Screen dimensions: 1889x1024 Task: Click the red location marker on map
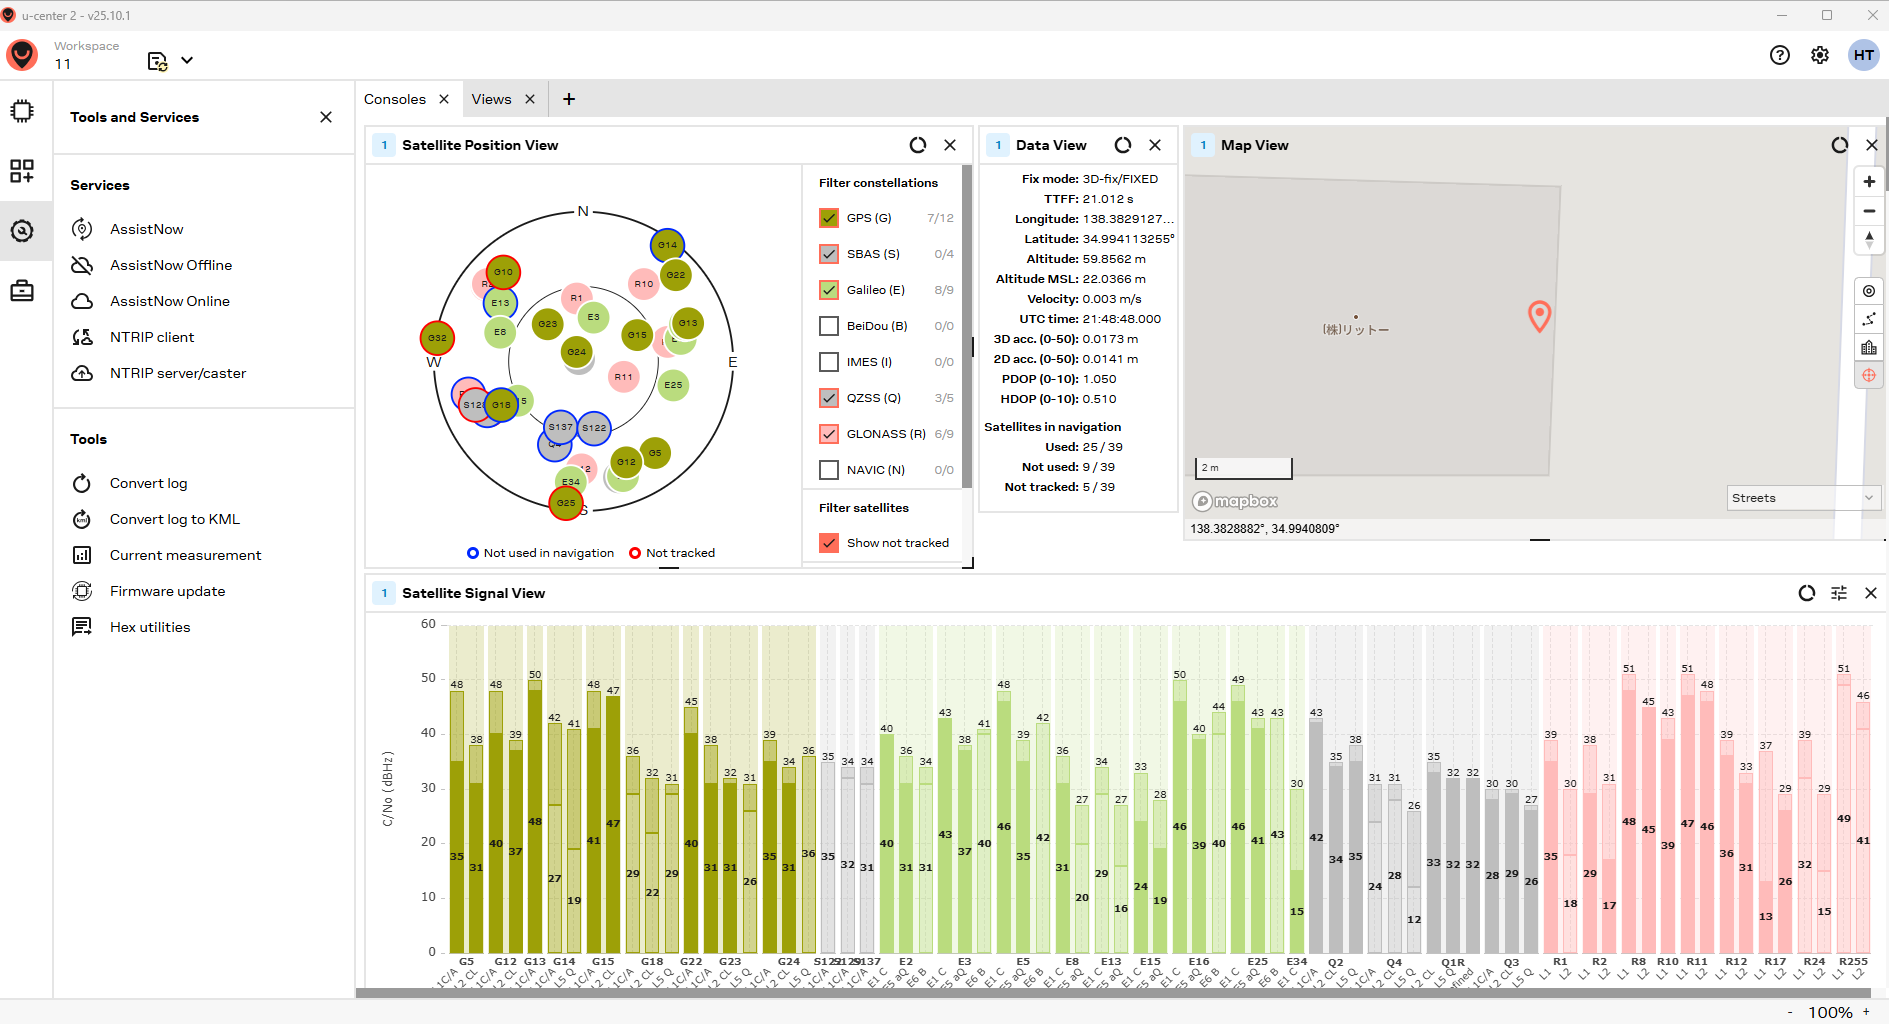[x=1539, y=316]
